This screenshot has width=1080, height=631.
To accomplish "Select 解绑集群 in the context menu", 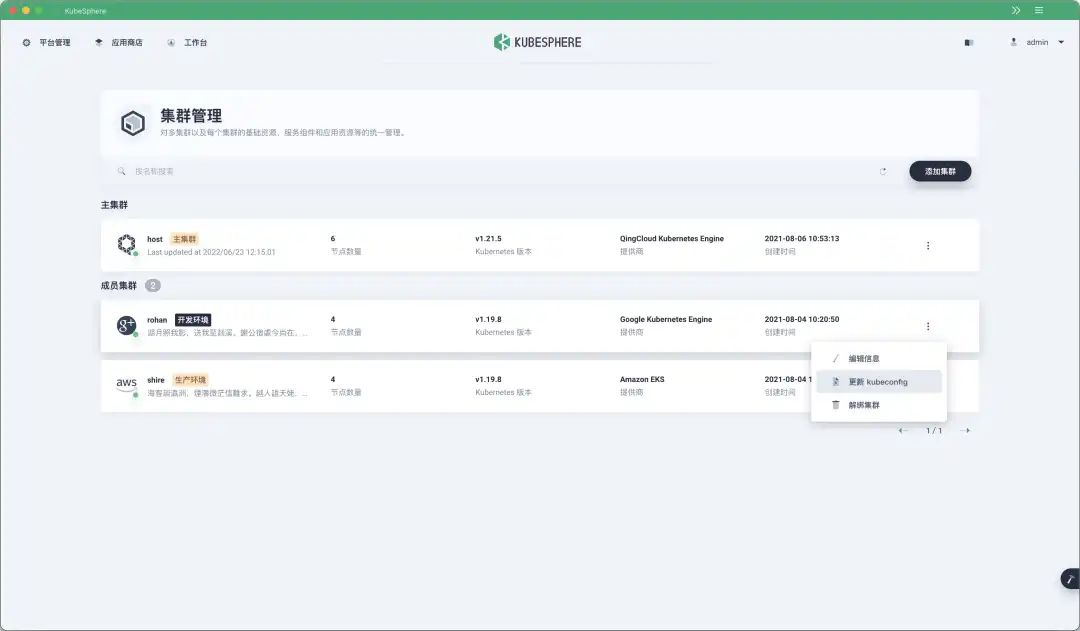I will click(879, 405).
